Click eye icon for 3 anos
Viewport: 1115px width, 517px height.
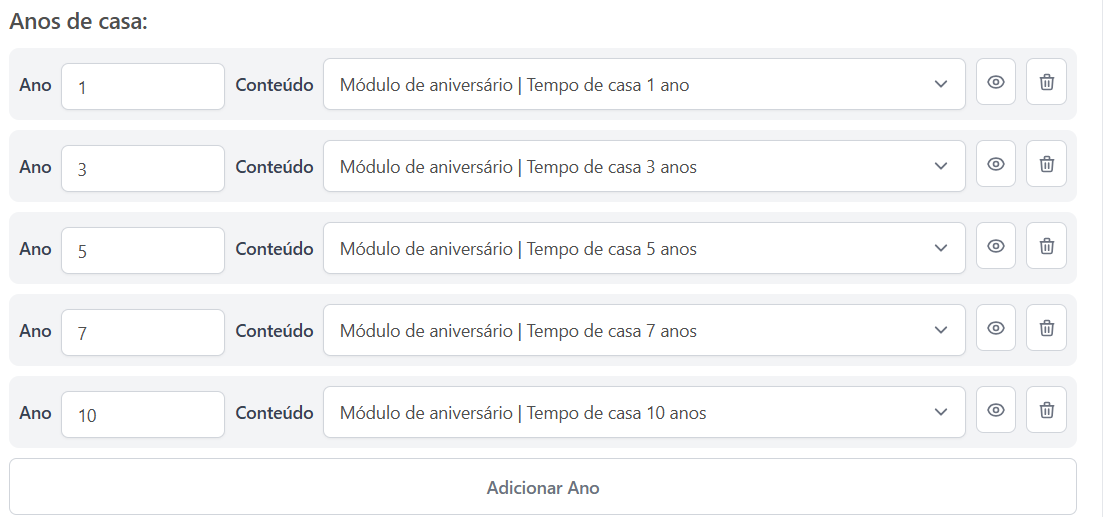click(995, 165)
